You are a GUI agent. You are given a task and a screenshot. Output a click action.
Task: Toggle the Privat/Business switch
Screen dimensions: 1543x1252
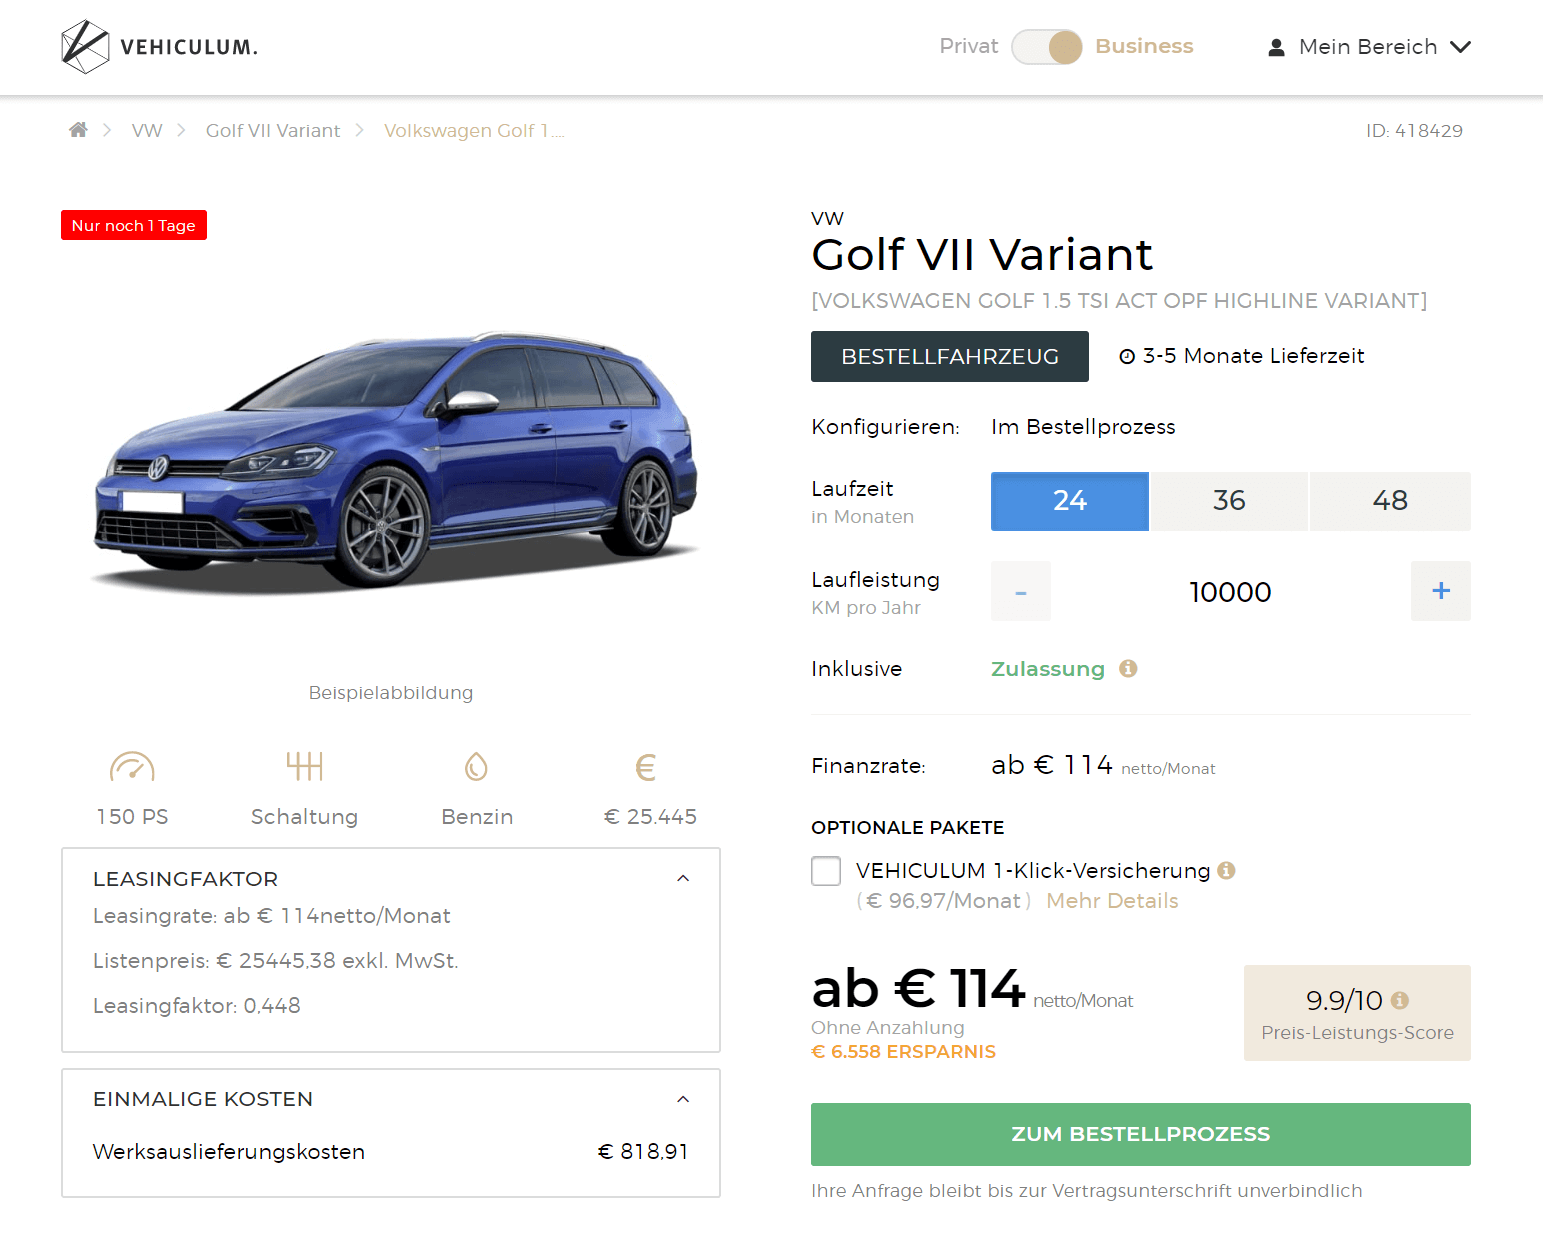point(1047,47)
